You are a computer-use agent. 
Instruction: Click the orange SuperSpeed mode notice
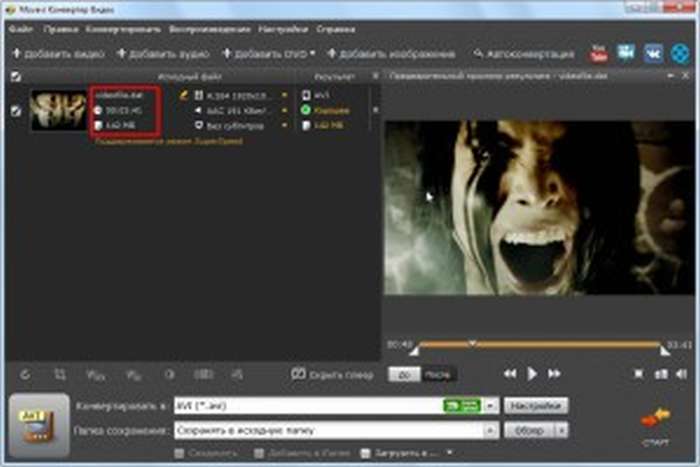[169, 141]
